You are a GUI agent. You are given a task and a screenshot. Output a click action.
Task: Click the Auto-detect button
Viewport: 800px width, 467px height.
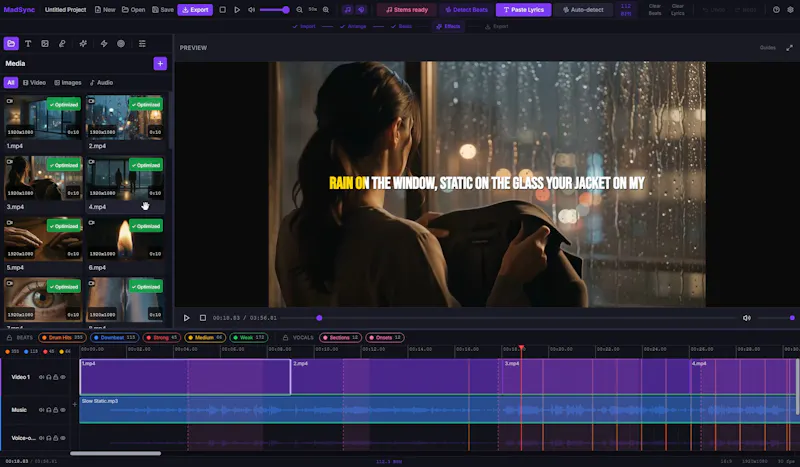(583, 10)
